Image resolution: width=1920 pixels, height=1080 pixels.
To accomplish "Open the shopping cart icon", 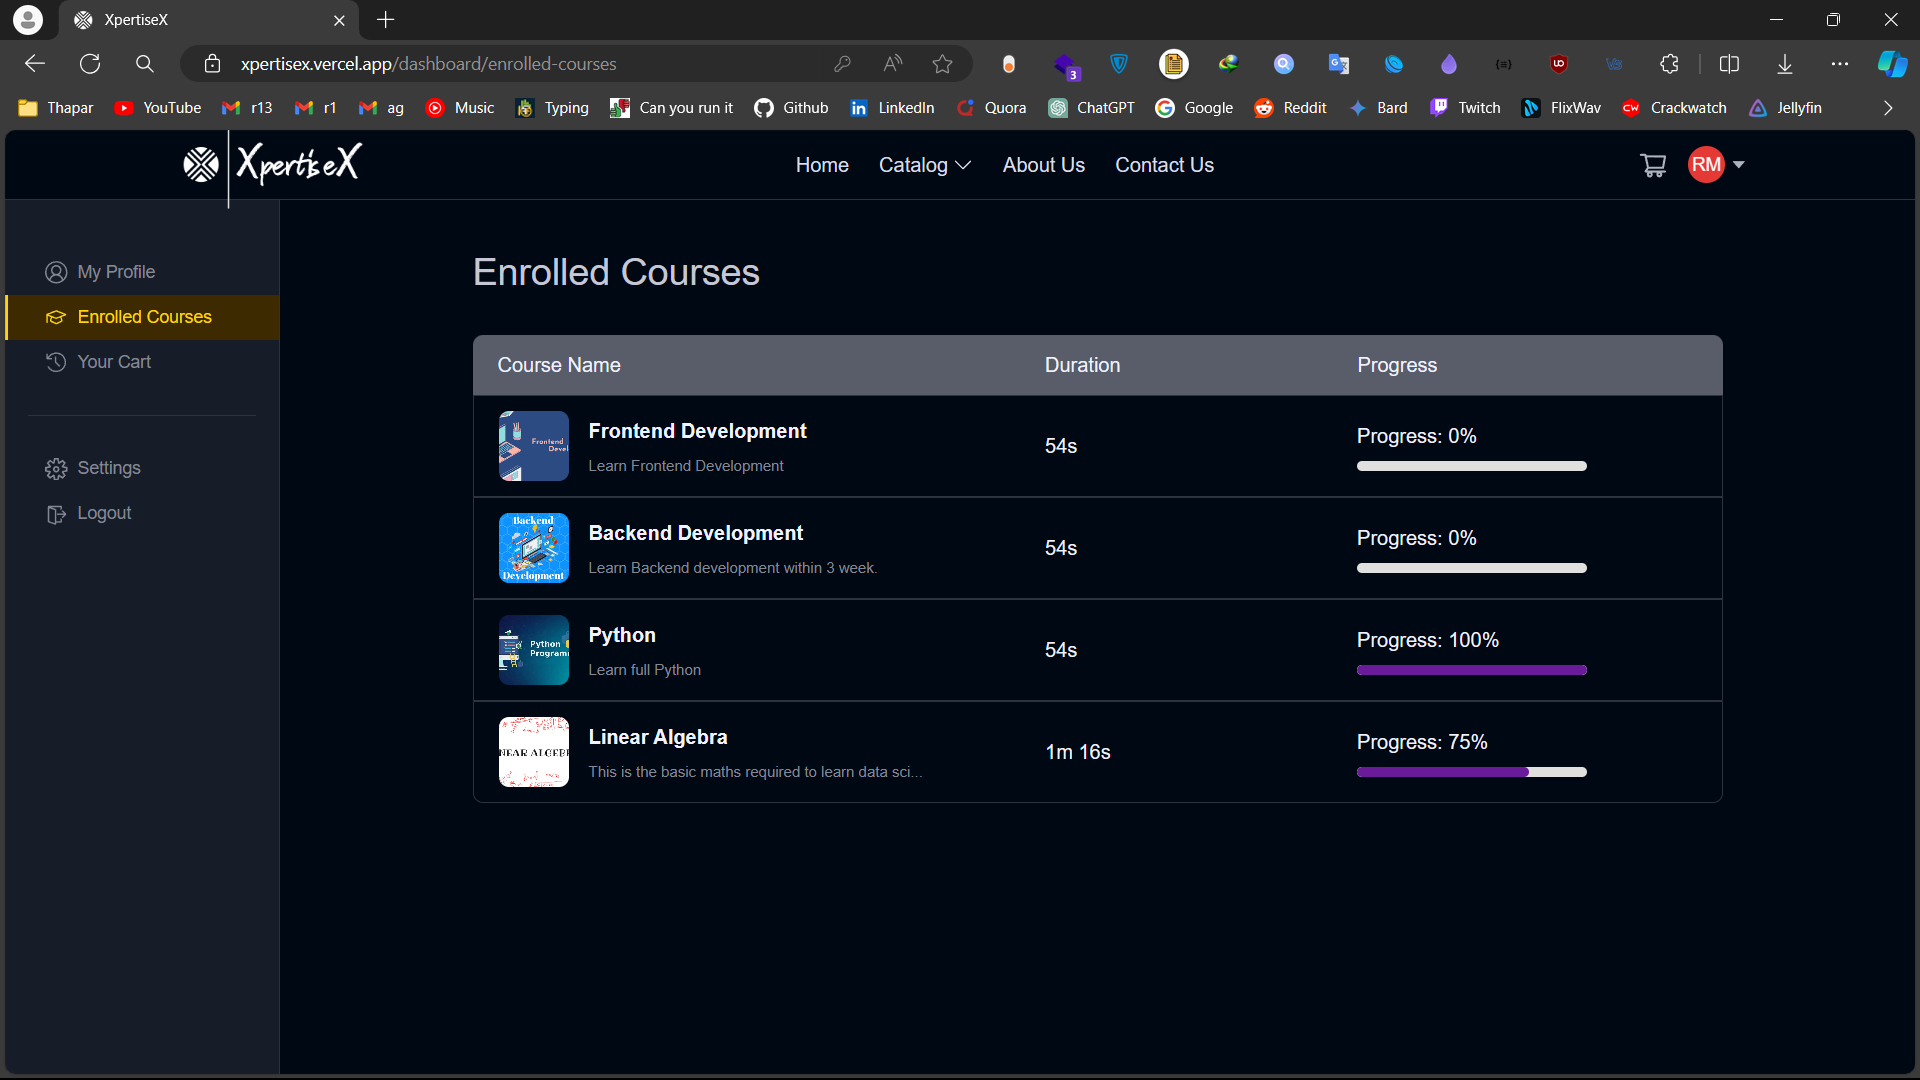I will click(1653, 165).
